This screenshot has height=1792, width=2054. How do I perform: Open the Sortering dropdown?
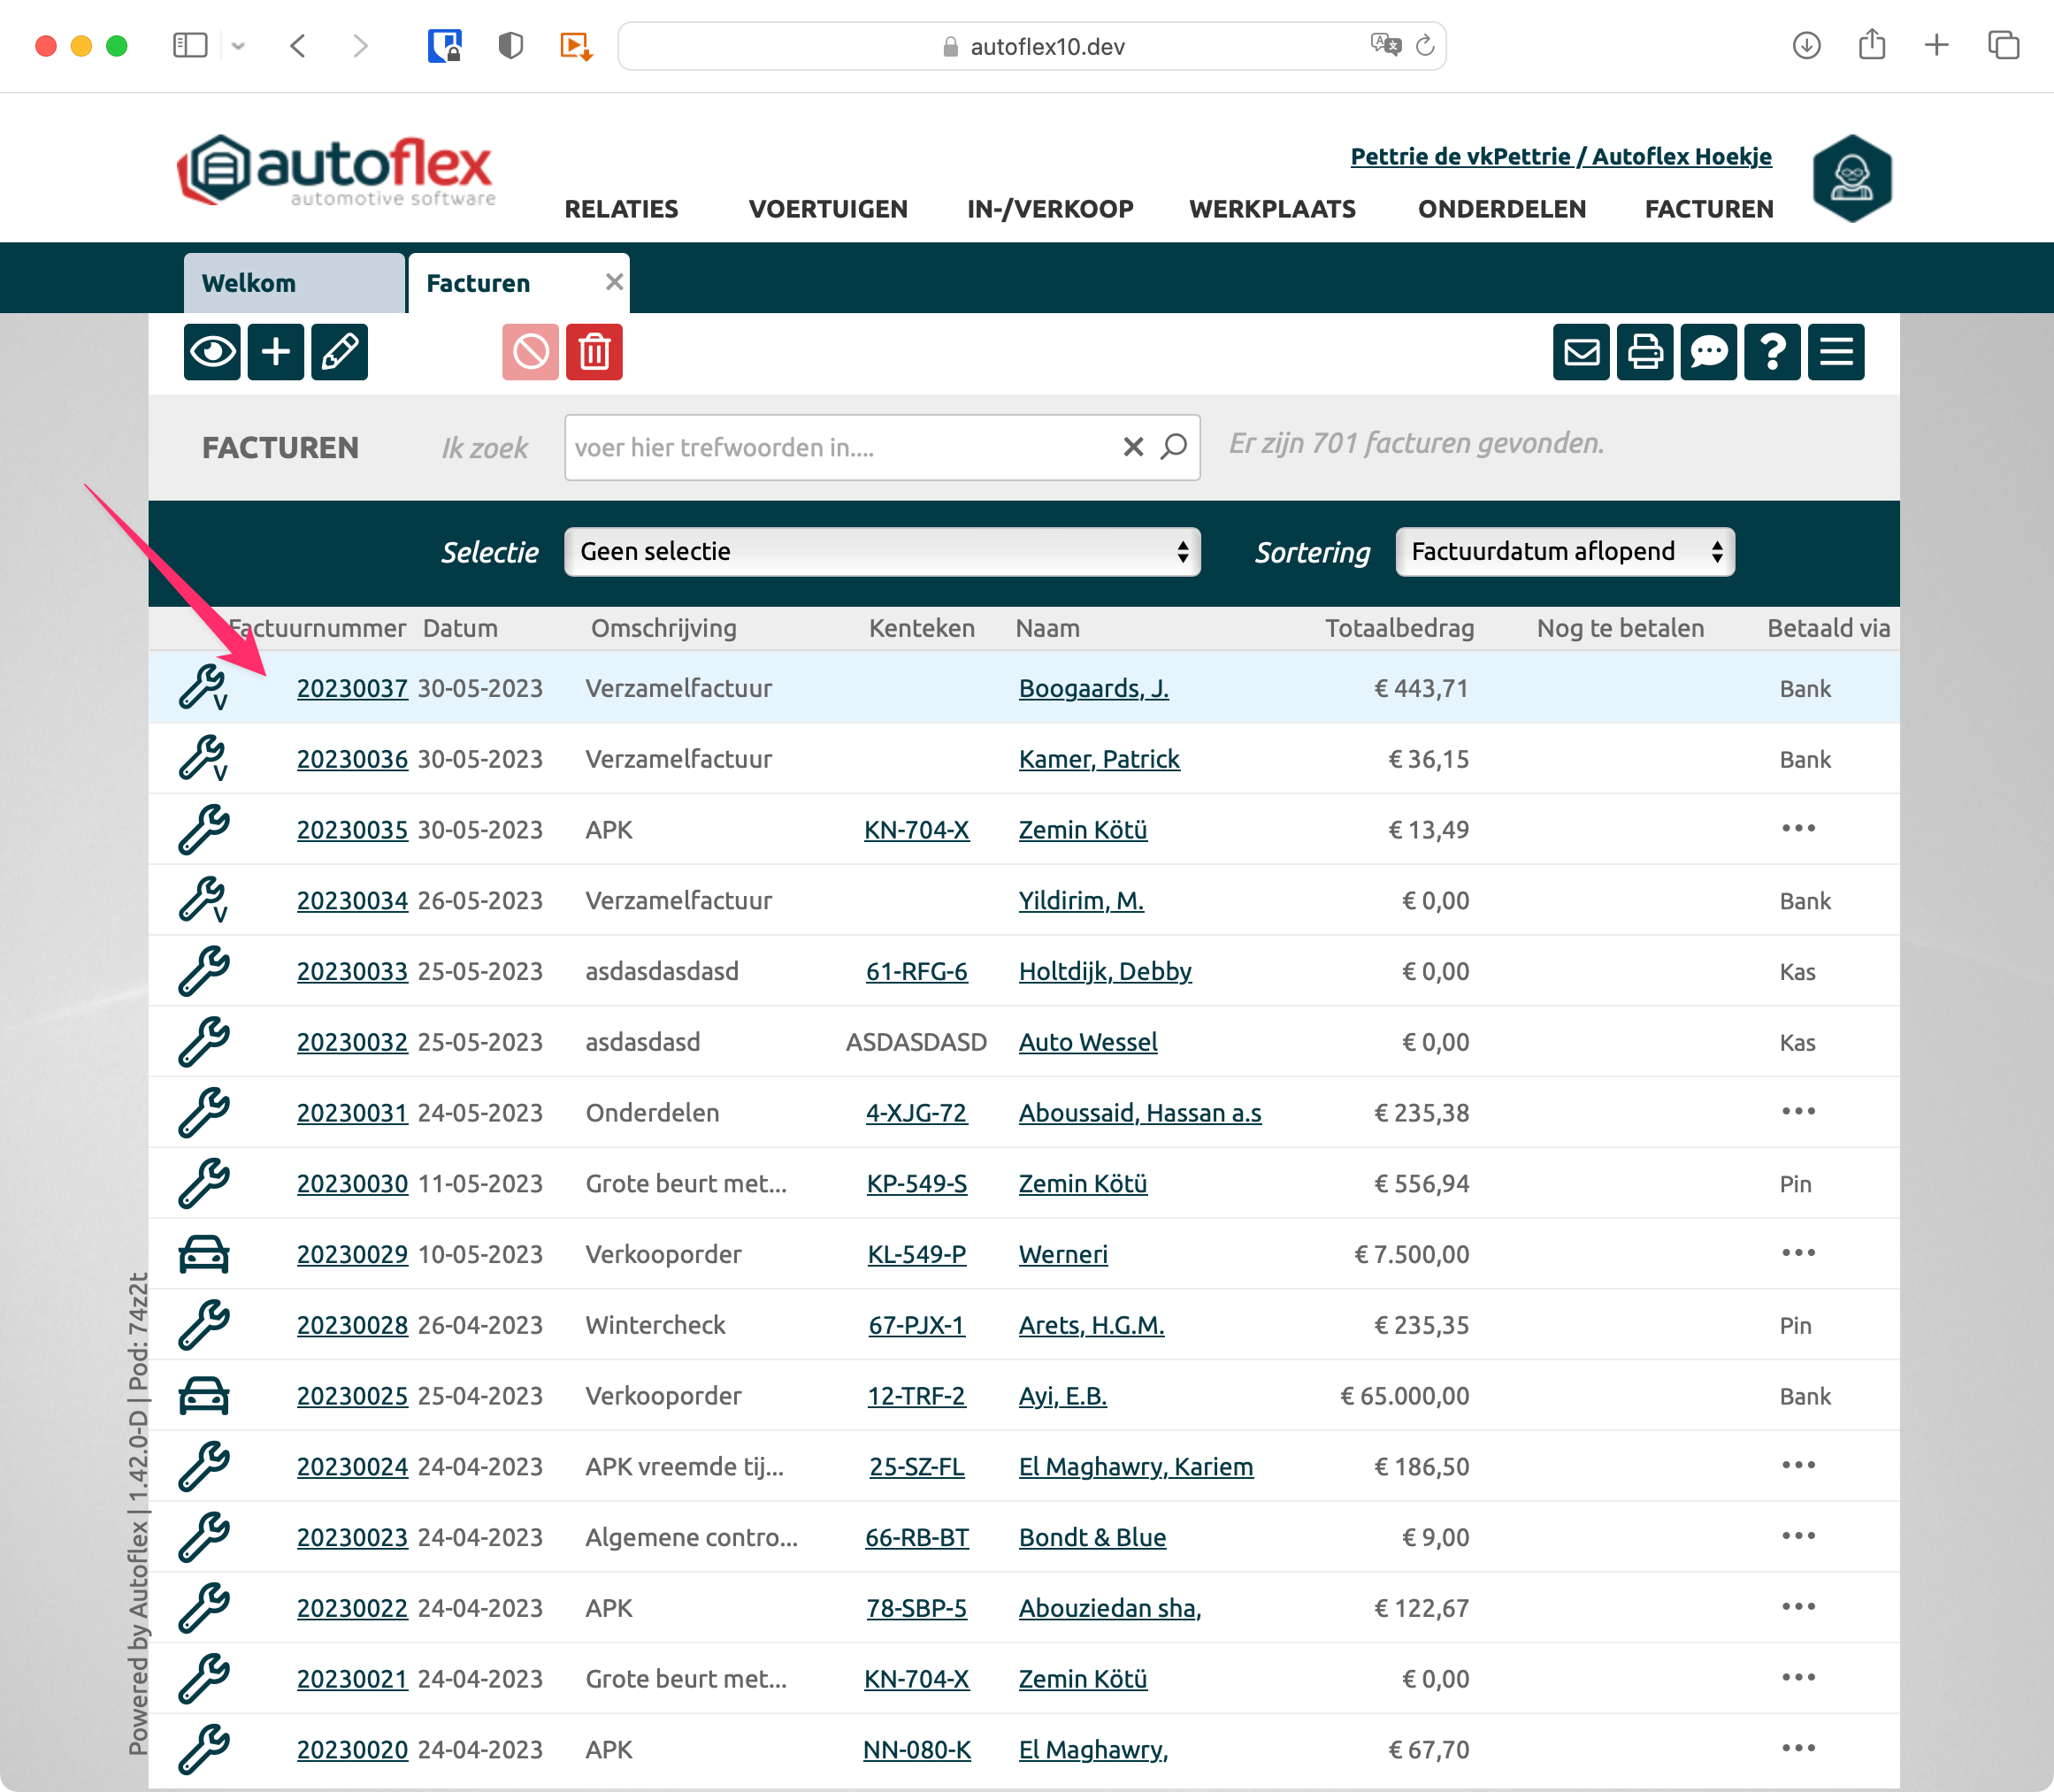coord(1565,552)
